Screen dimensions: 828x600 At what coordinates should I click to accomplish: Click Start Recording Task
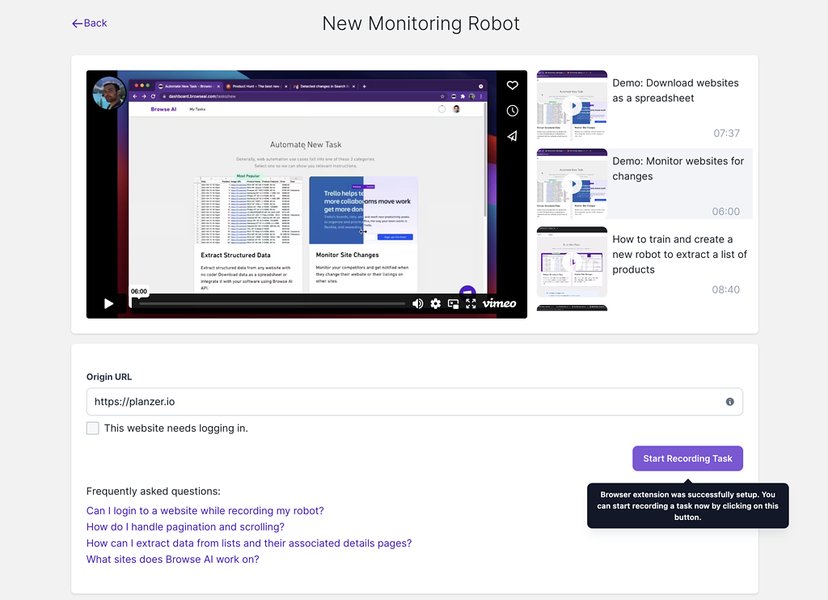pos(687,458)
